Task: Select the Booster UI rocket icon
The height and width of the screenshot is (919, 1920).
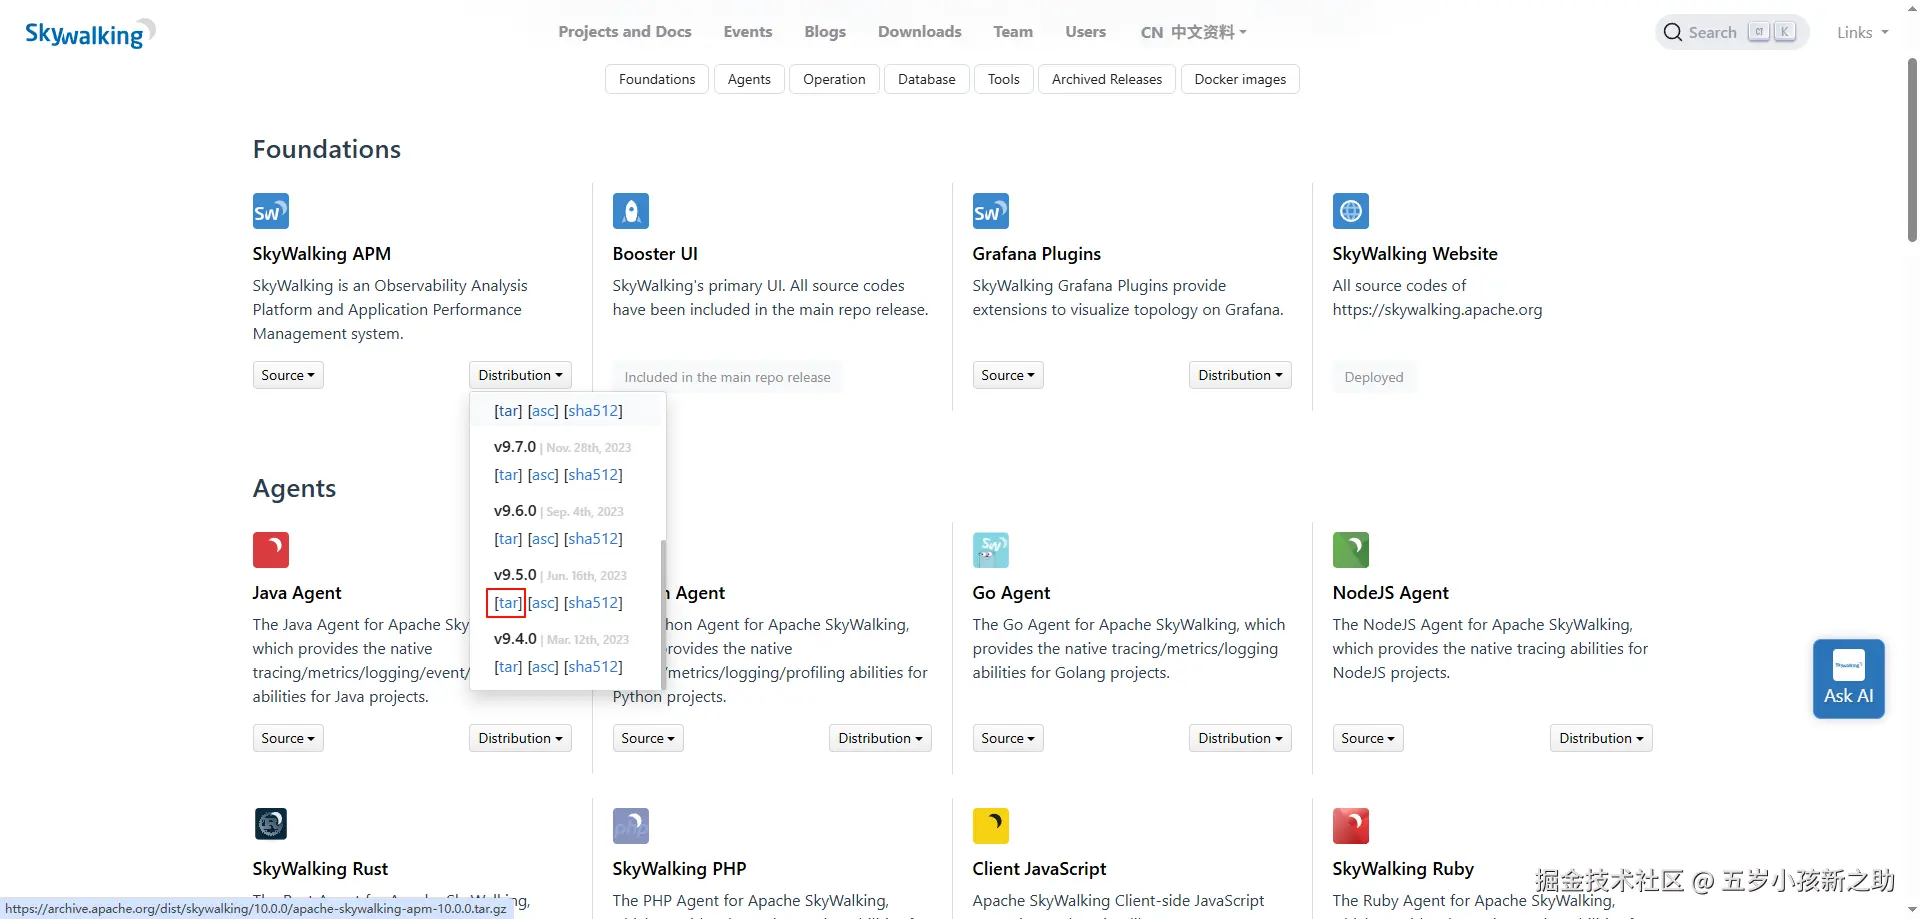Action: (x=631, y=211)
